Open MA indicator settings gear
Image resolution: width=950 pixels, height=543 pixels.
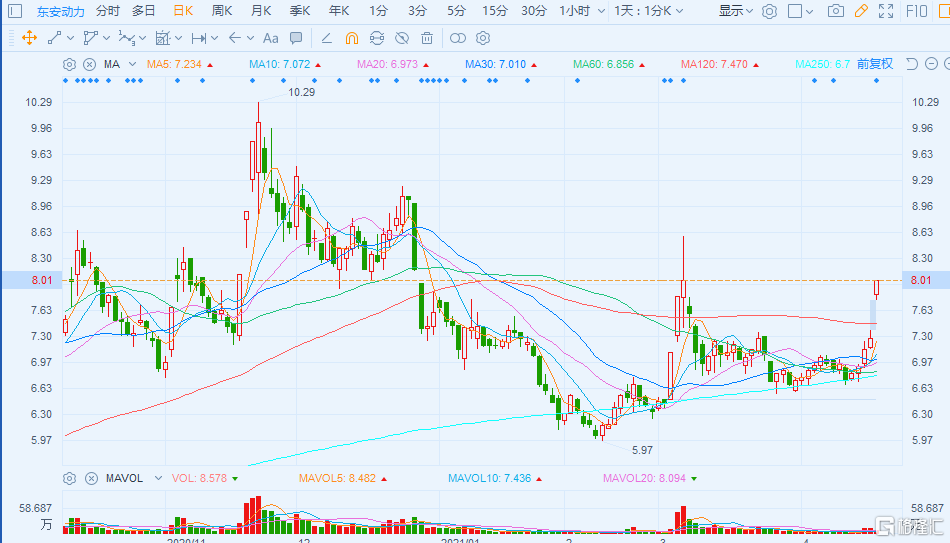[69, 64]
